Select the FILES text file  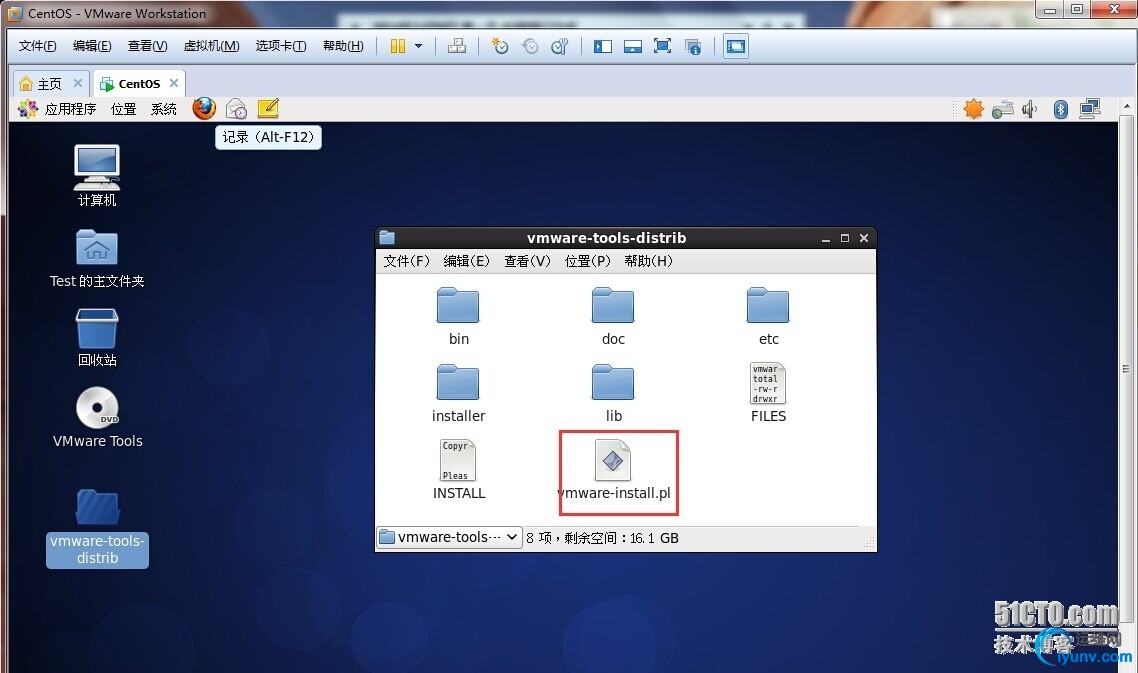768,393
